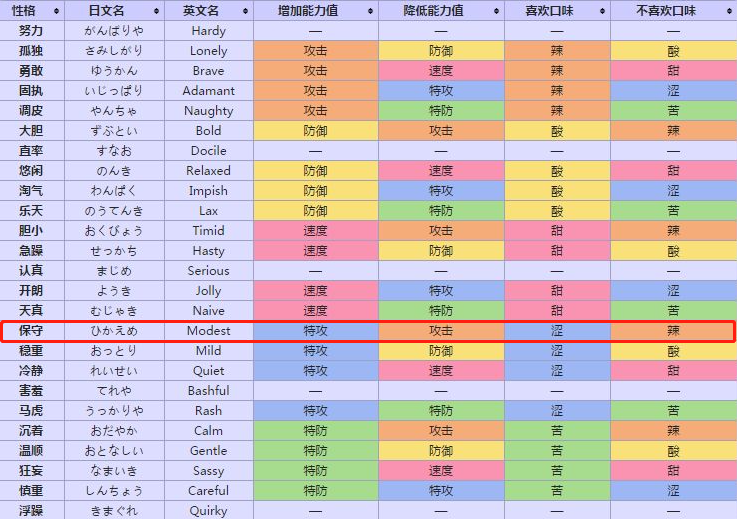Select the Calm cell
The height and width of the screenshot is (519, 737).
click(209, 431)
